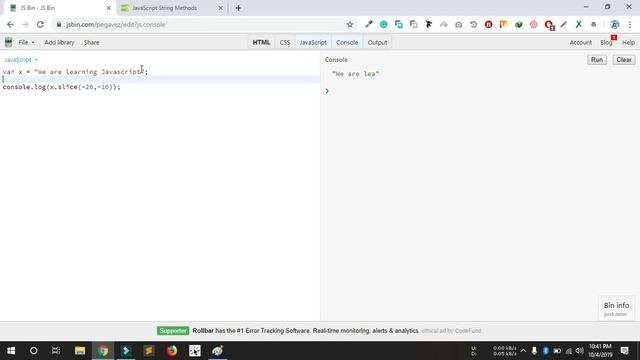Expand the JavaScript language dropdown in editor
Screen dimensions: 640x360
pos(21,60)
